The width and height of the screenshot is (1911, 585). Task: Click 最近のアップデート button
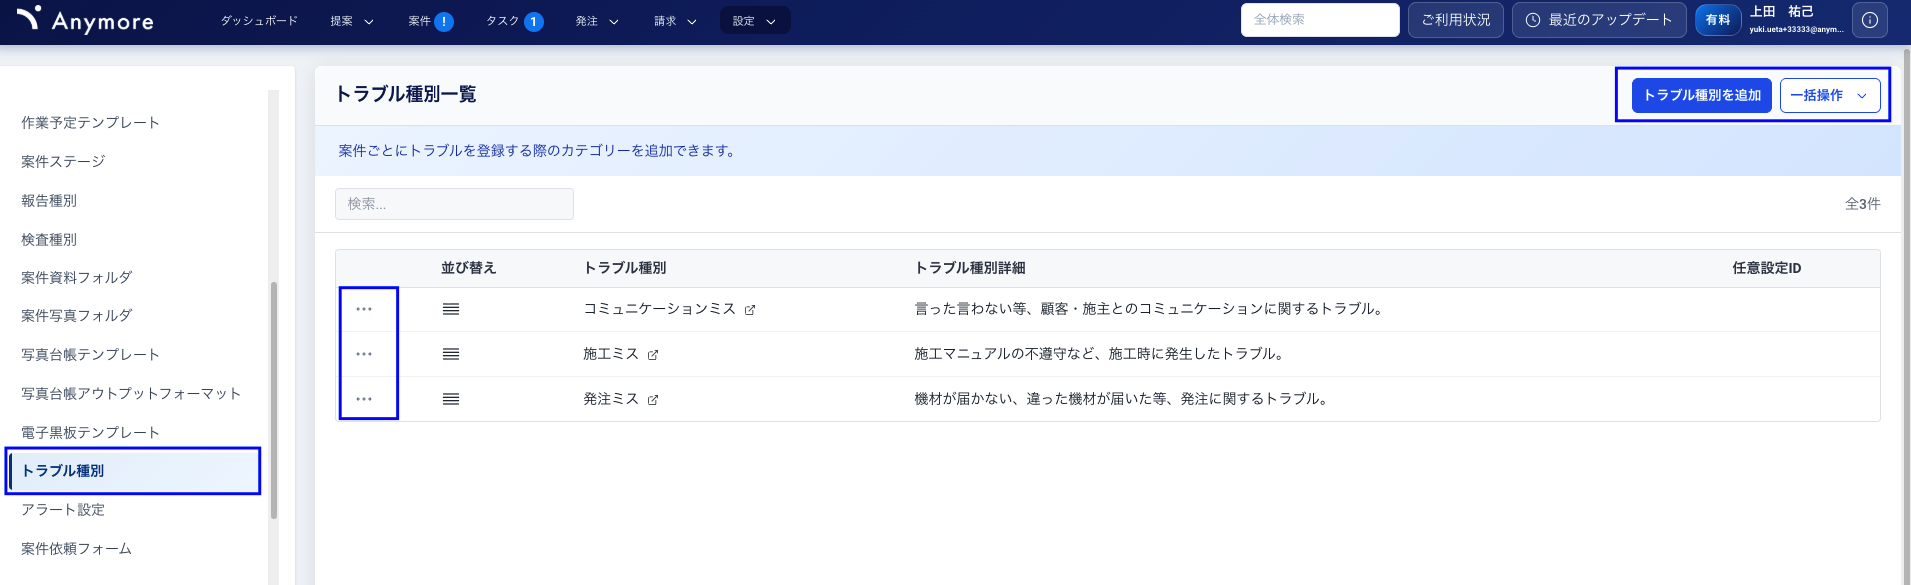point(1599,20)
